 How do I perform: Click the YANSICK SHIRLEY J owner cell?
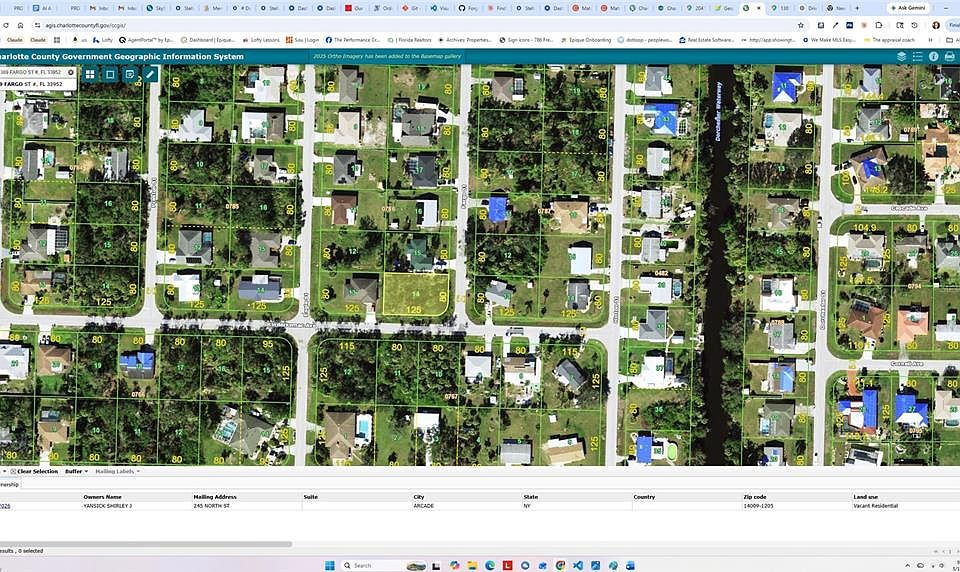coord(107,506)
